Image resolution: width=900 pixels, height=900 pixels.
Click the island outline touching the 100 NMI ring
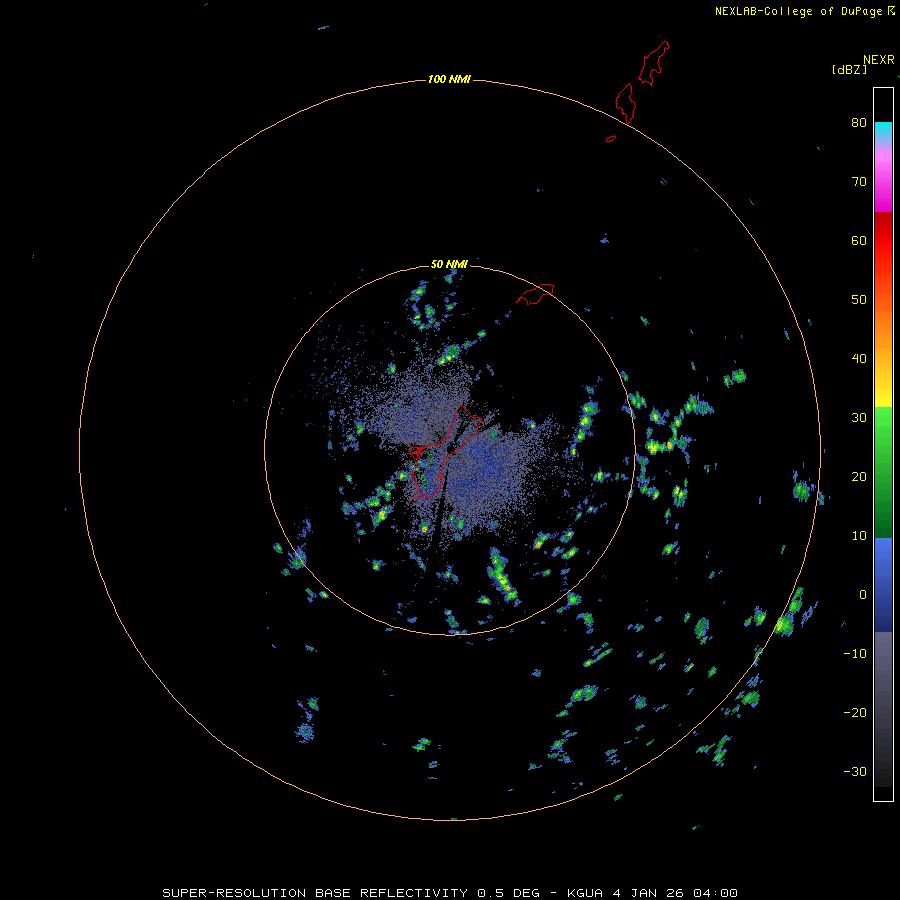coord(625,103)
